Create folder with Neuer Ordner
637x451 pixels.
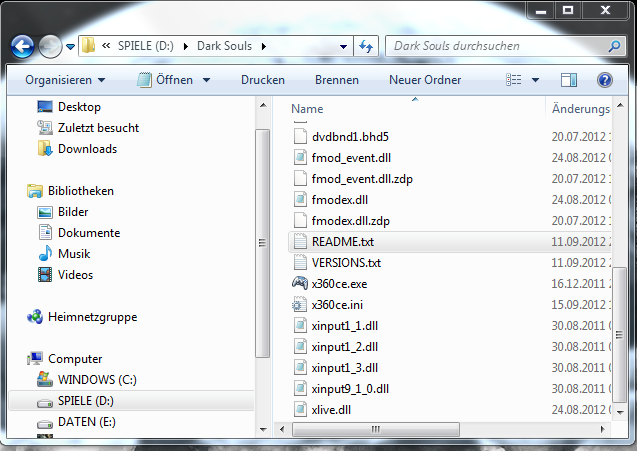tap(425, 80)
